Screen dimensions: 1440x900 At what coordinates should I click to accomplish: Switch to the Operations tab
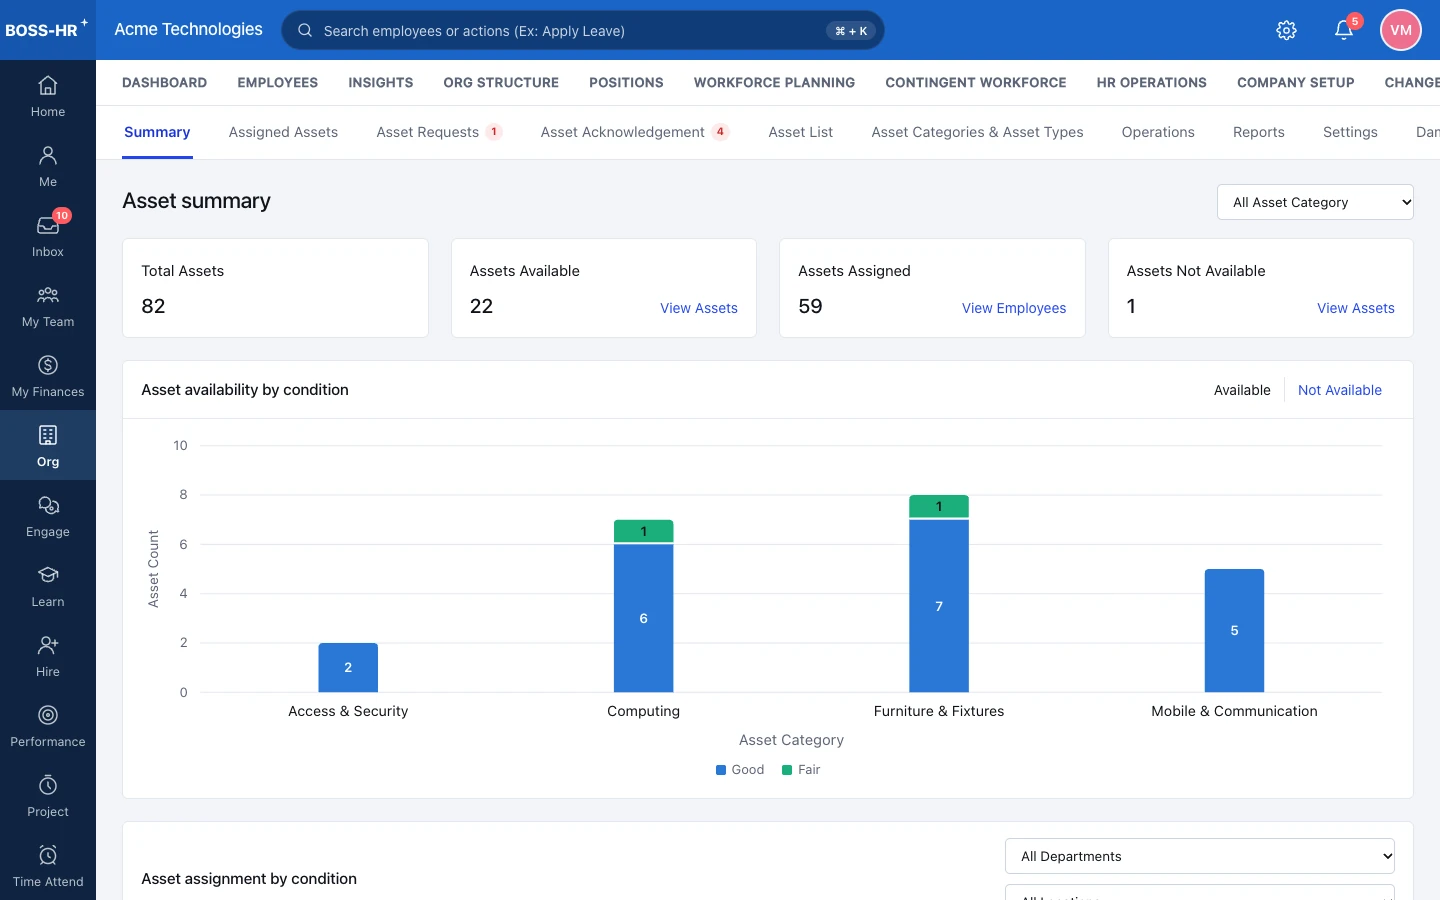[1158, 132]
